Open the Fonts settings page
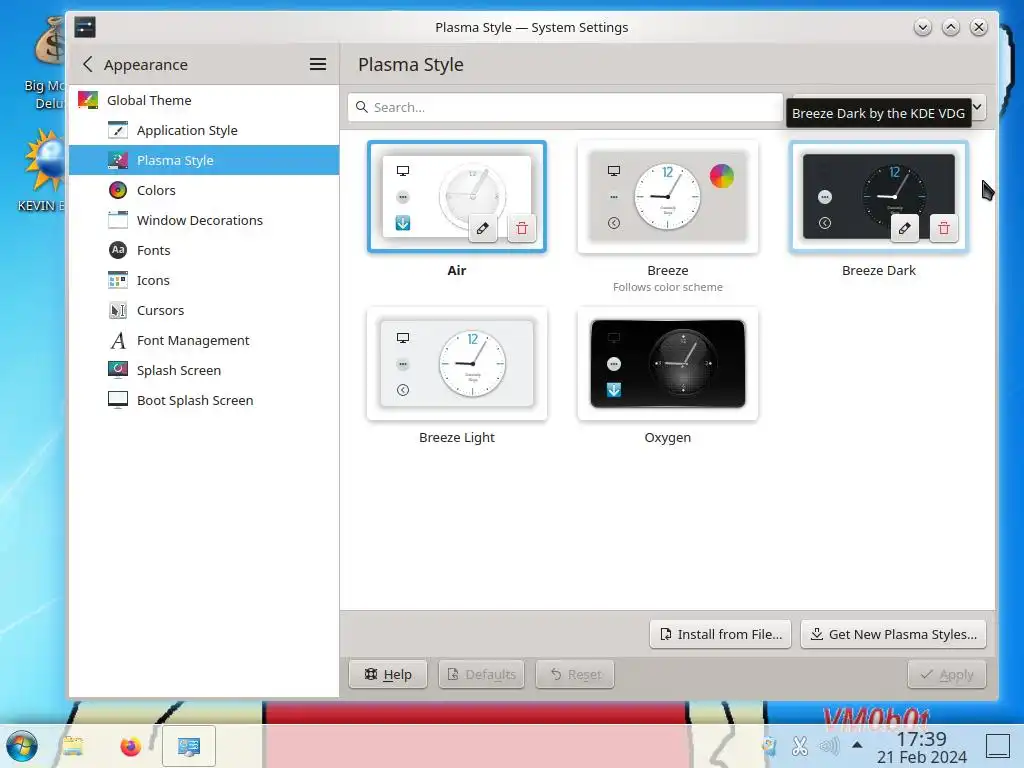Image resolution: width=1024 pixels, height=768 pixels. pos(204,250)
